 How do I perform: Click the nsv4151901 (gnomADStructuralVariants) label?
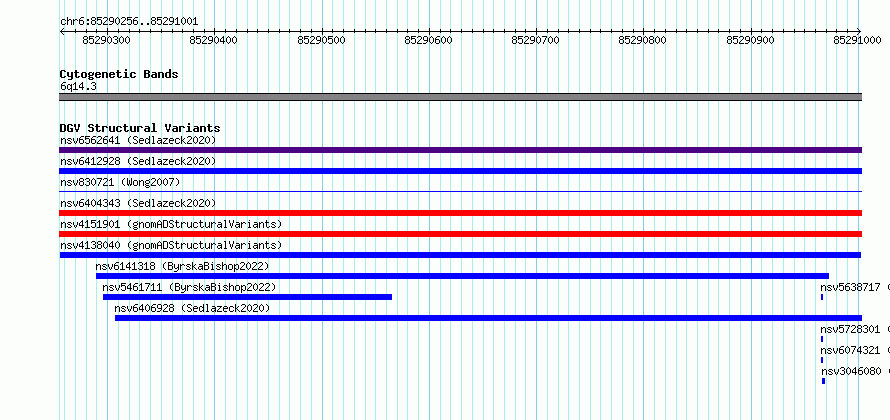171,224
